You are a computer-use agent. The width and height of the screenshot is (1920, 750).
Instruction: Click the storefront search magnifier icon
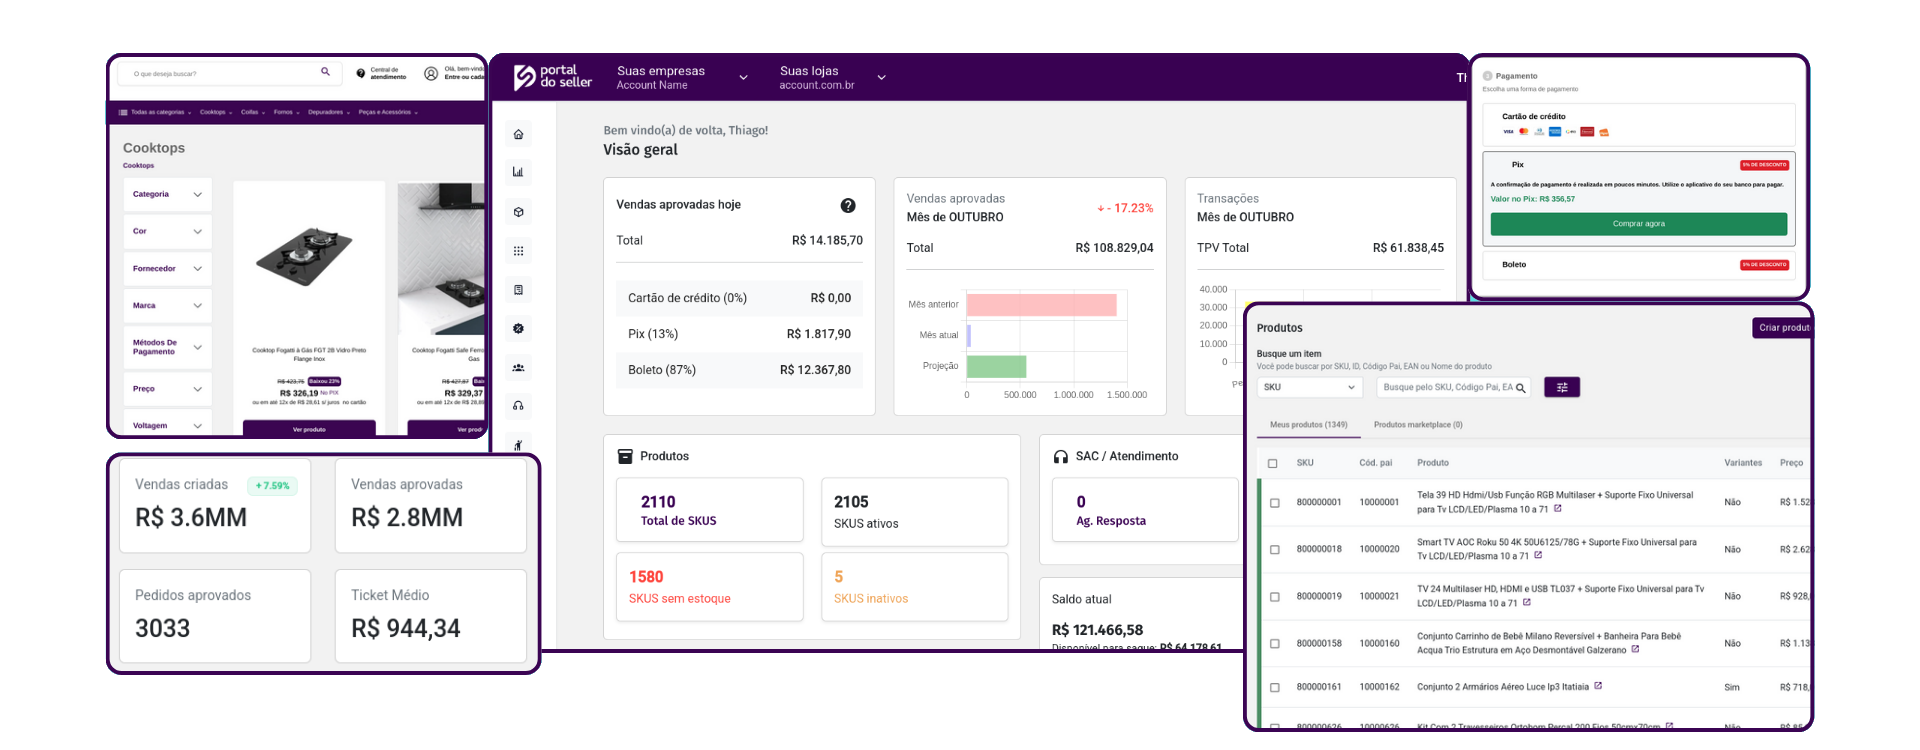click(x=325, y=72)
